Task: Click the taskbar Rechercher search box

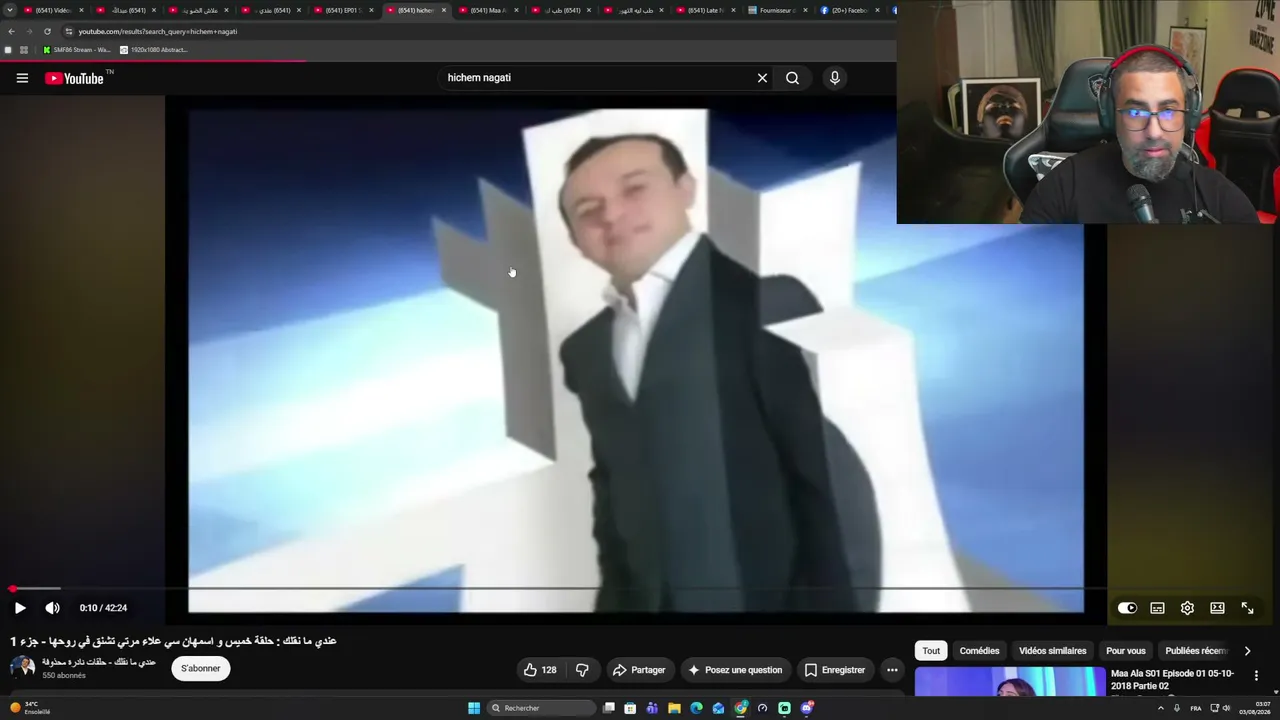Action: pos(541,708)
